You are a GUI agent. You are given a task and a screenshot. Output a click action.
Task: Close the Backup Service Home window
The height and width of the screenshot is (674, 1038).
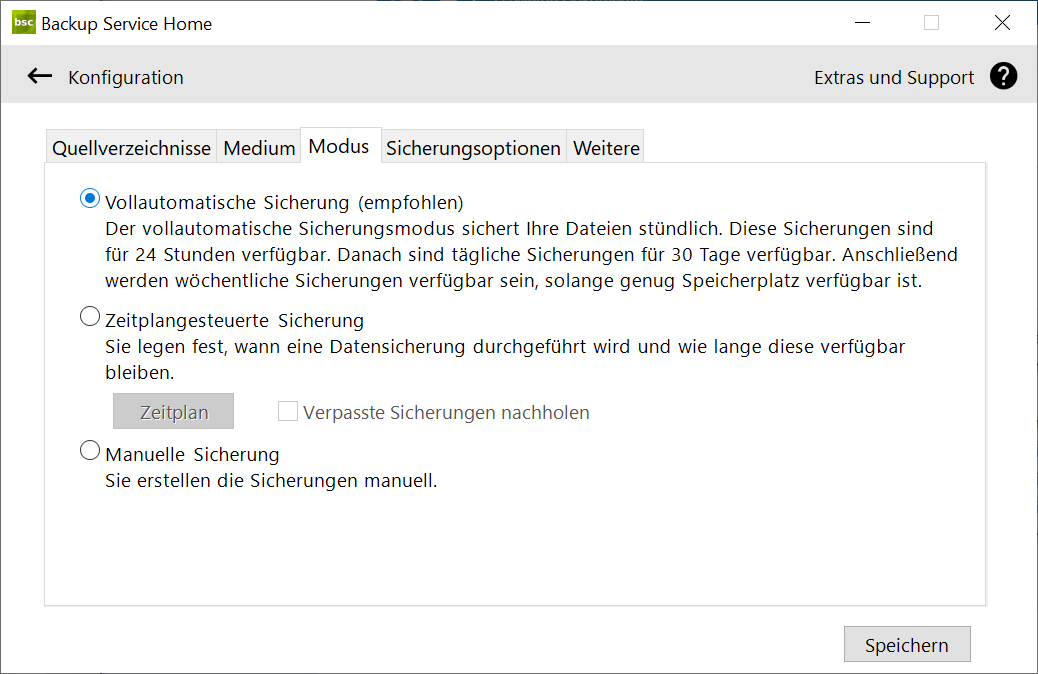(x=1002, y=23)
